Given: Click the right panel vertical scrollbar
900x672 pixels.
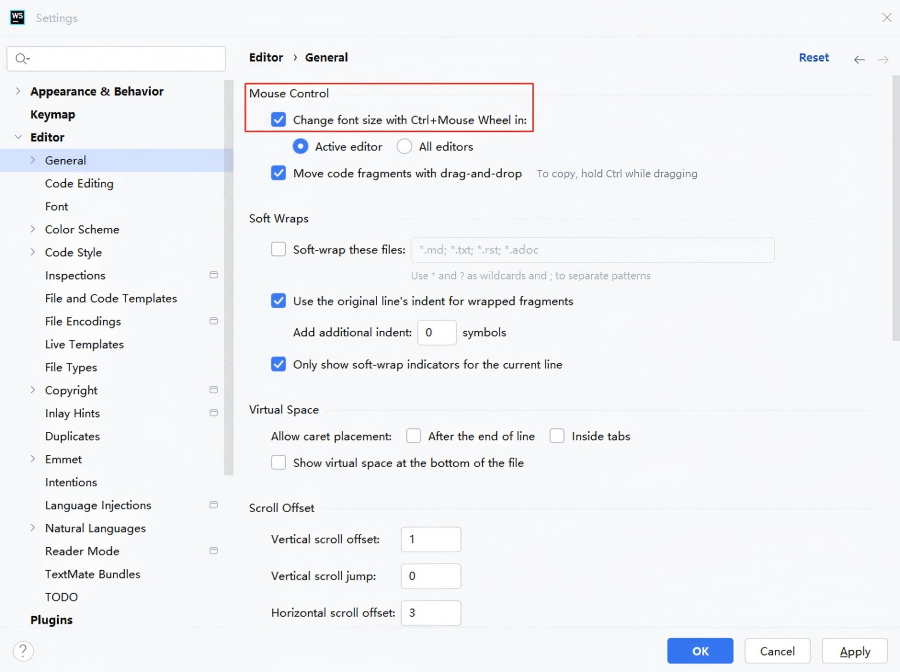Looking at the screenshot, I should coord(896,208).
